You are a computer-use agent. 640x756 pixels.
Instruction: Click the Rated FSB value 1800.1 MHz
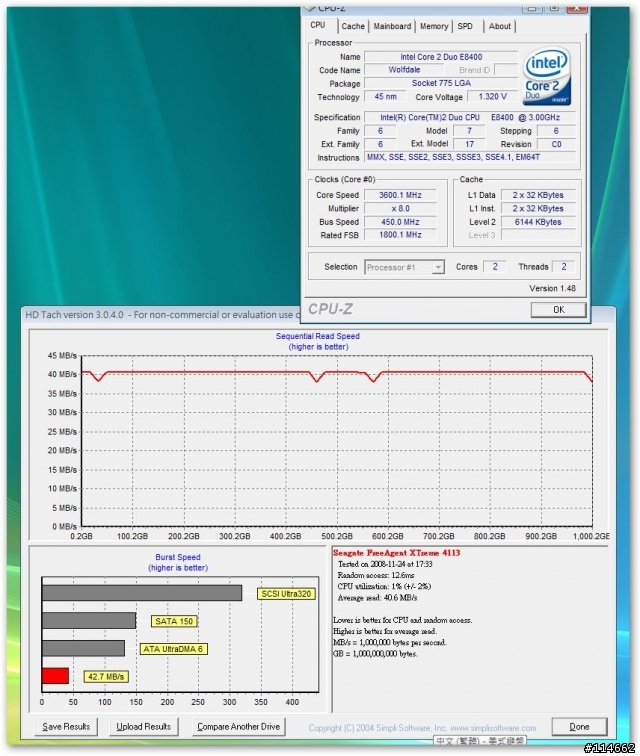coord(400,235)
